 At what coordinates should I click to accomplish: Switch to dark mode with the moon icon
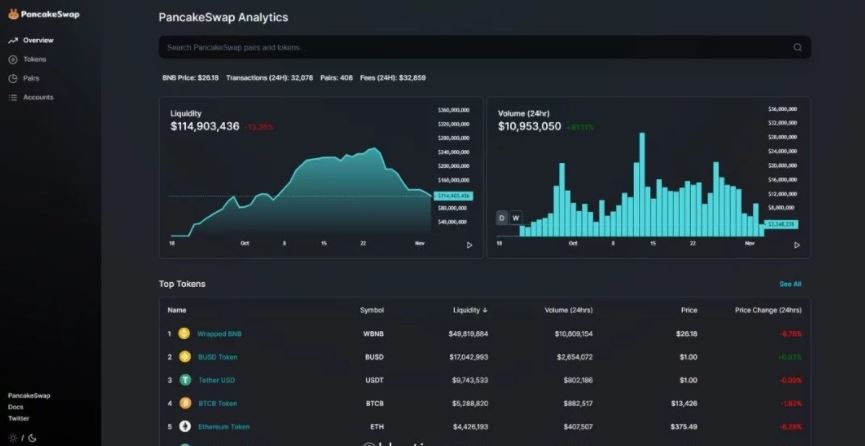(32, 437)
